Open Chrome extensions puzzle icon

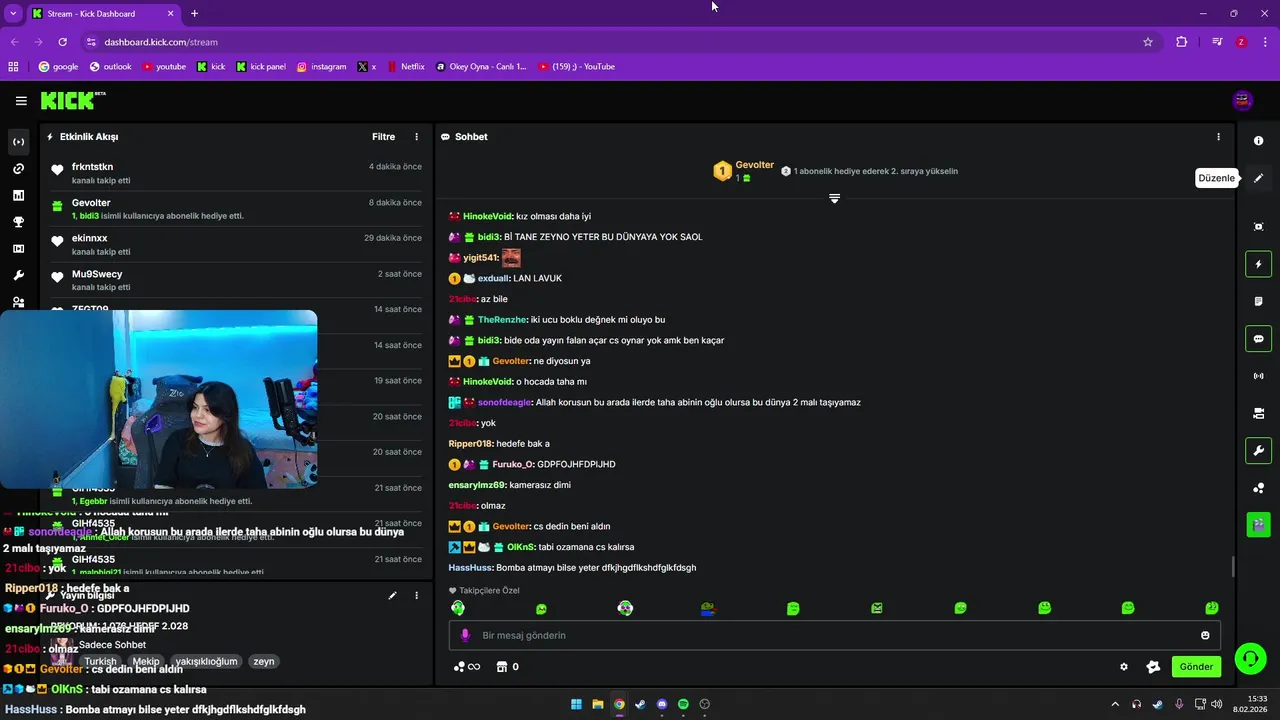point(1182,42)
